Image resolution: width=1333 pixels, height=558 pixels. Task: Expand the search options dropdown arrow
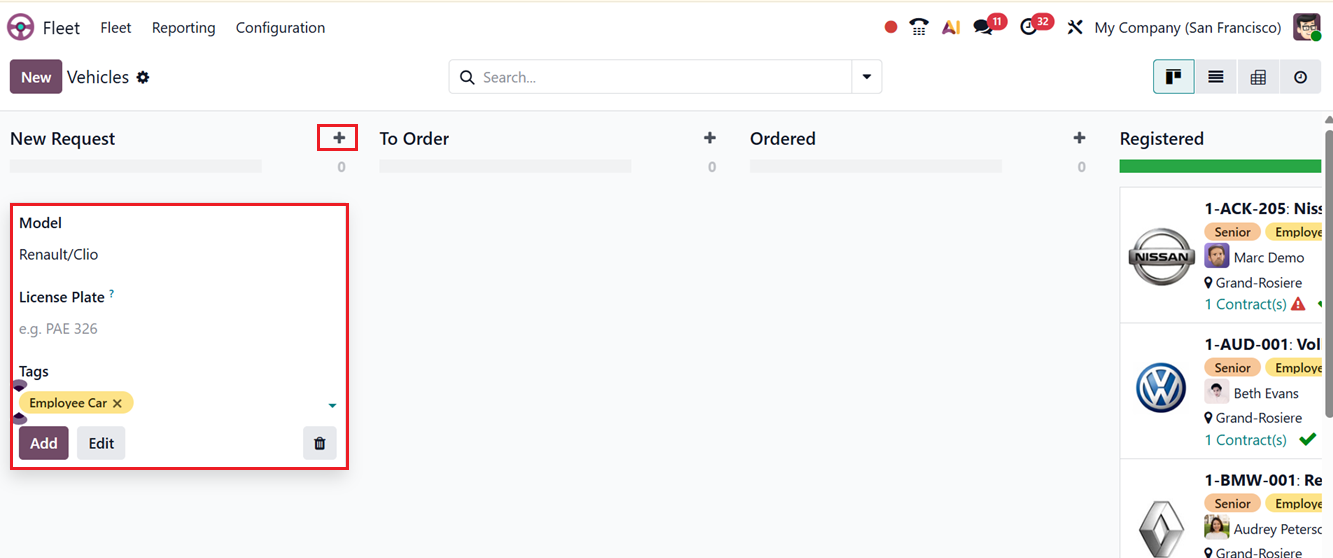[x=866, y=77]
